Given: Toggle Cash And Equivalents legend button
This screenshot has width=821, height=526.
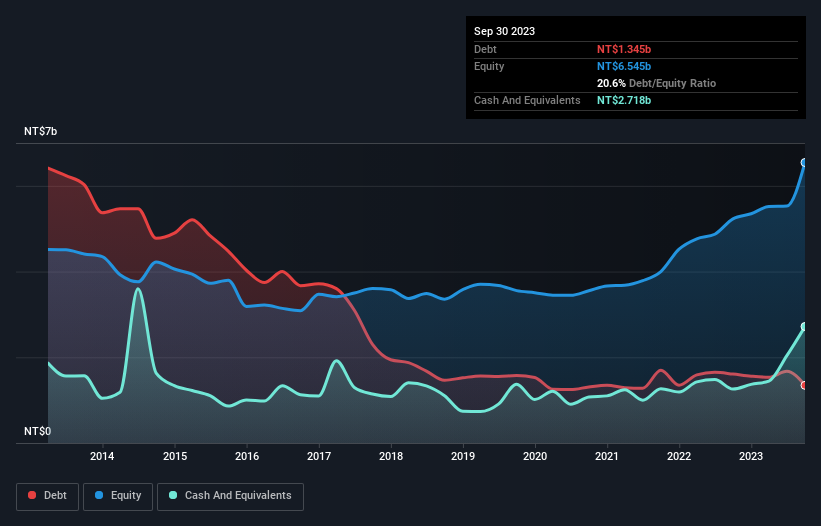Looking at the screenshot, I should [x=230, y=496].
